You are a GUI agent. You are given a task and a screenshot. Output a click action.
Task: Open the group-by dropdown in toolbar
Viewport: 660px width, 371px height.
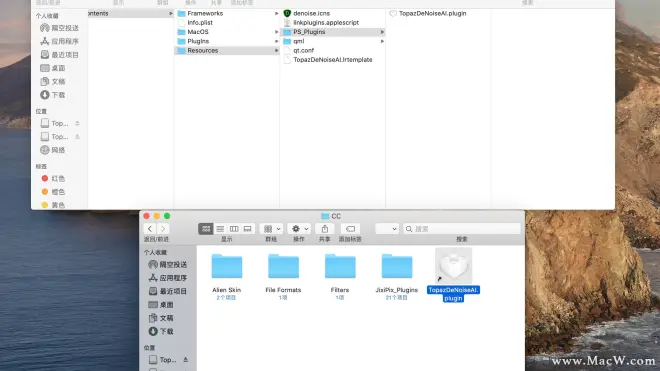point(271,229)
